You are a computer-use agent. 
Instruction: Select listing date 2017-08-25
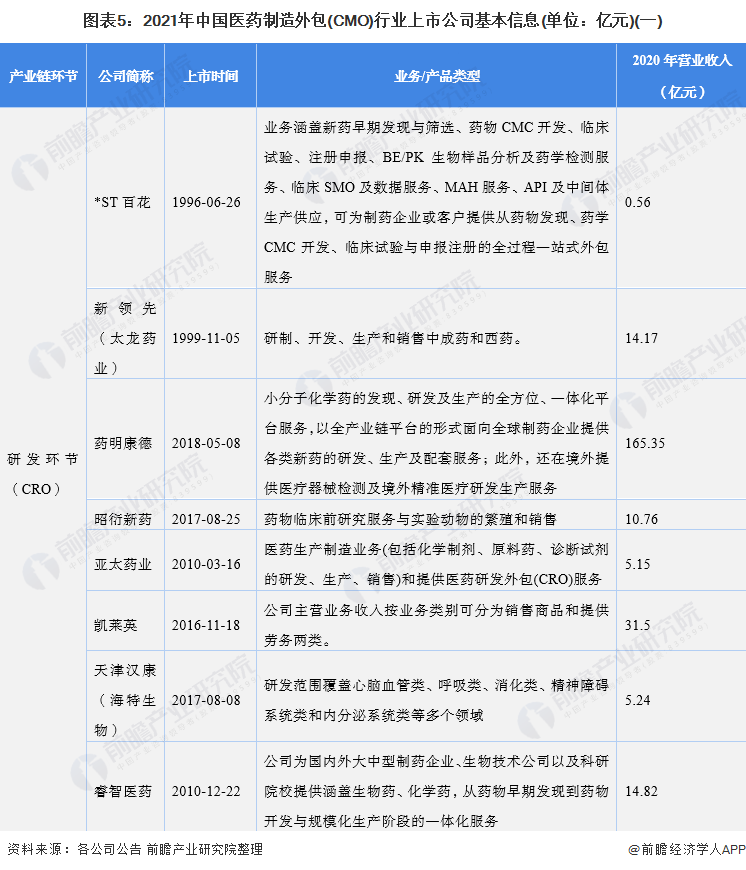pos(206,519)
